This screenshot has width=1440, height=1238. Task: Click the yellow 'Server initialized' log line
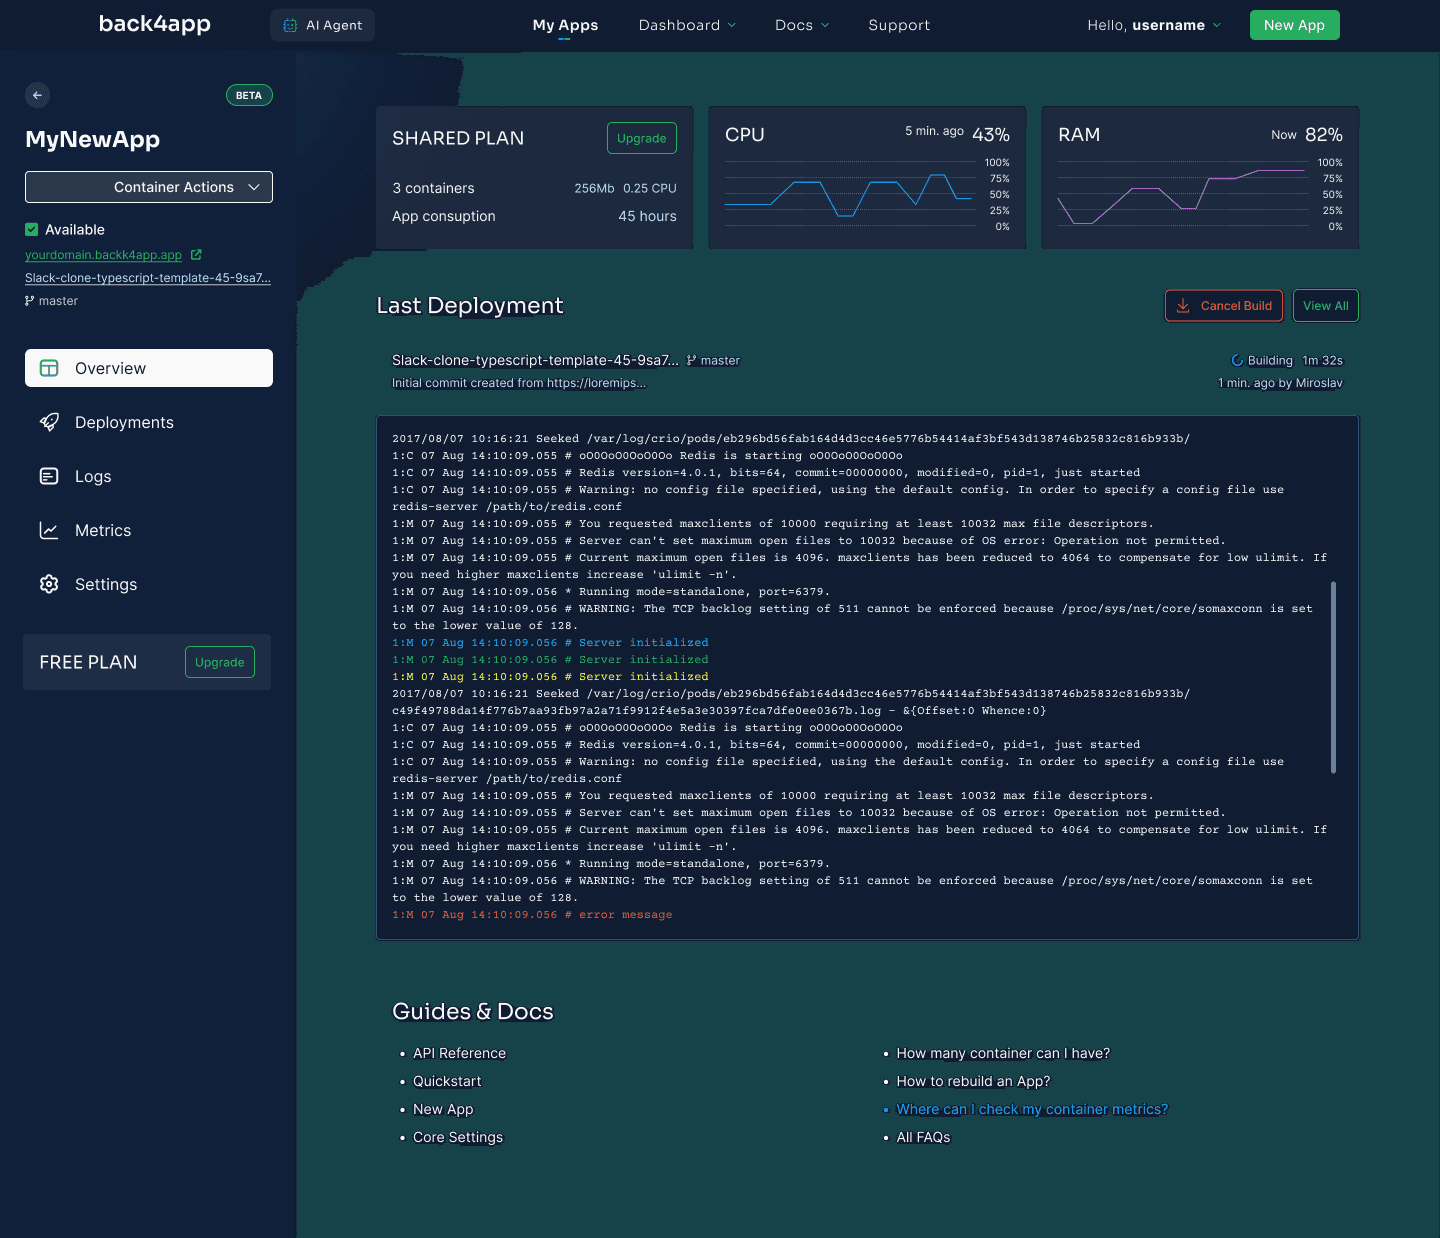pos(550,677)
